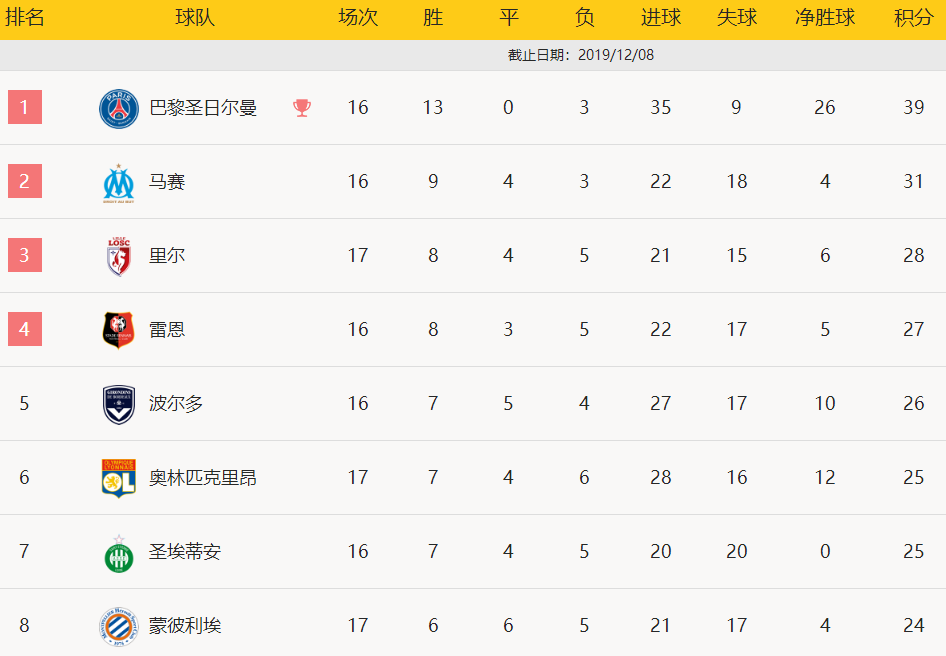Viewport: 946px width, 656px height.
Task: Select the 奥林匹克里昂 team name
Action: [203, 478]
